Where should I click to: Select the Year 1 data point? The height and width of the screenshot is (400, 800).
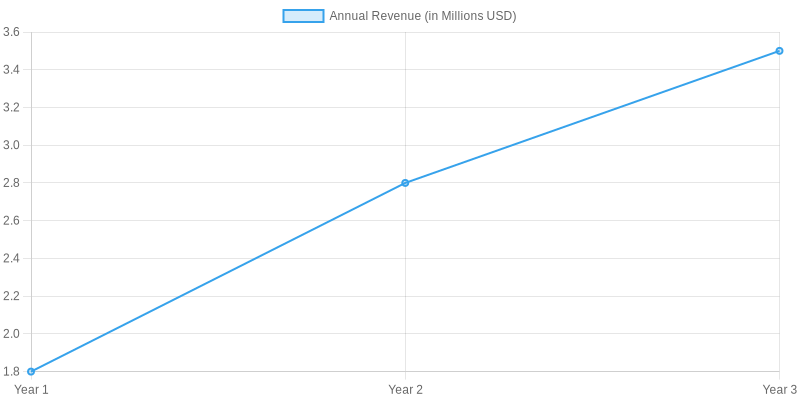pos(31,371)
